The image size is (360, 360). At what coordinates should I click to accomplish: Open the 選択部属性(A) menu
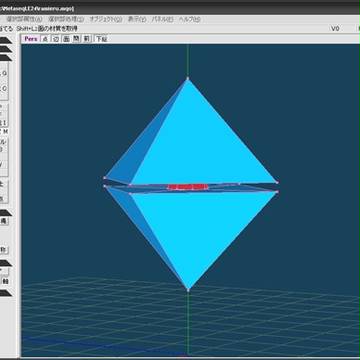pyautogui.click(x=24, y=20)
